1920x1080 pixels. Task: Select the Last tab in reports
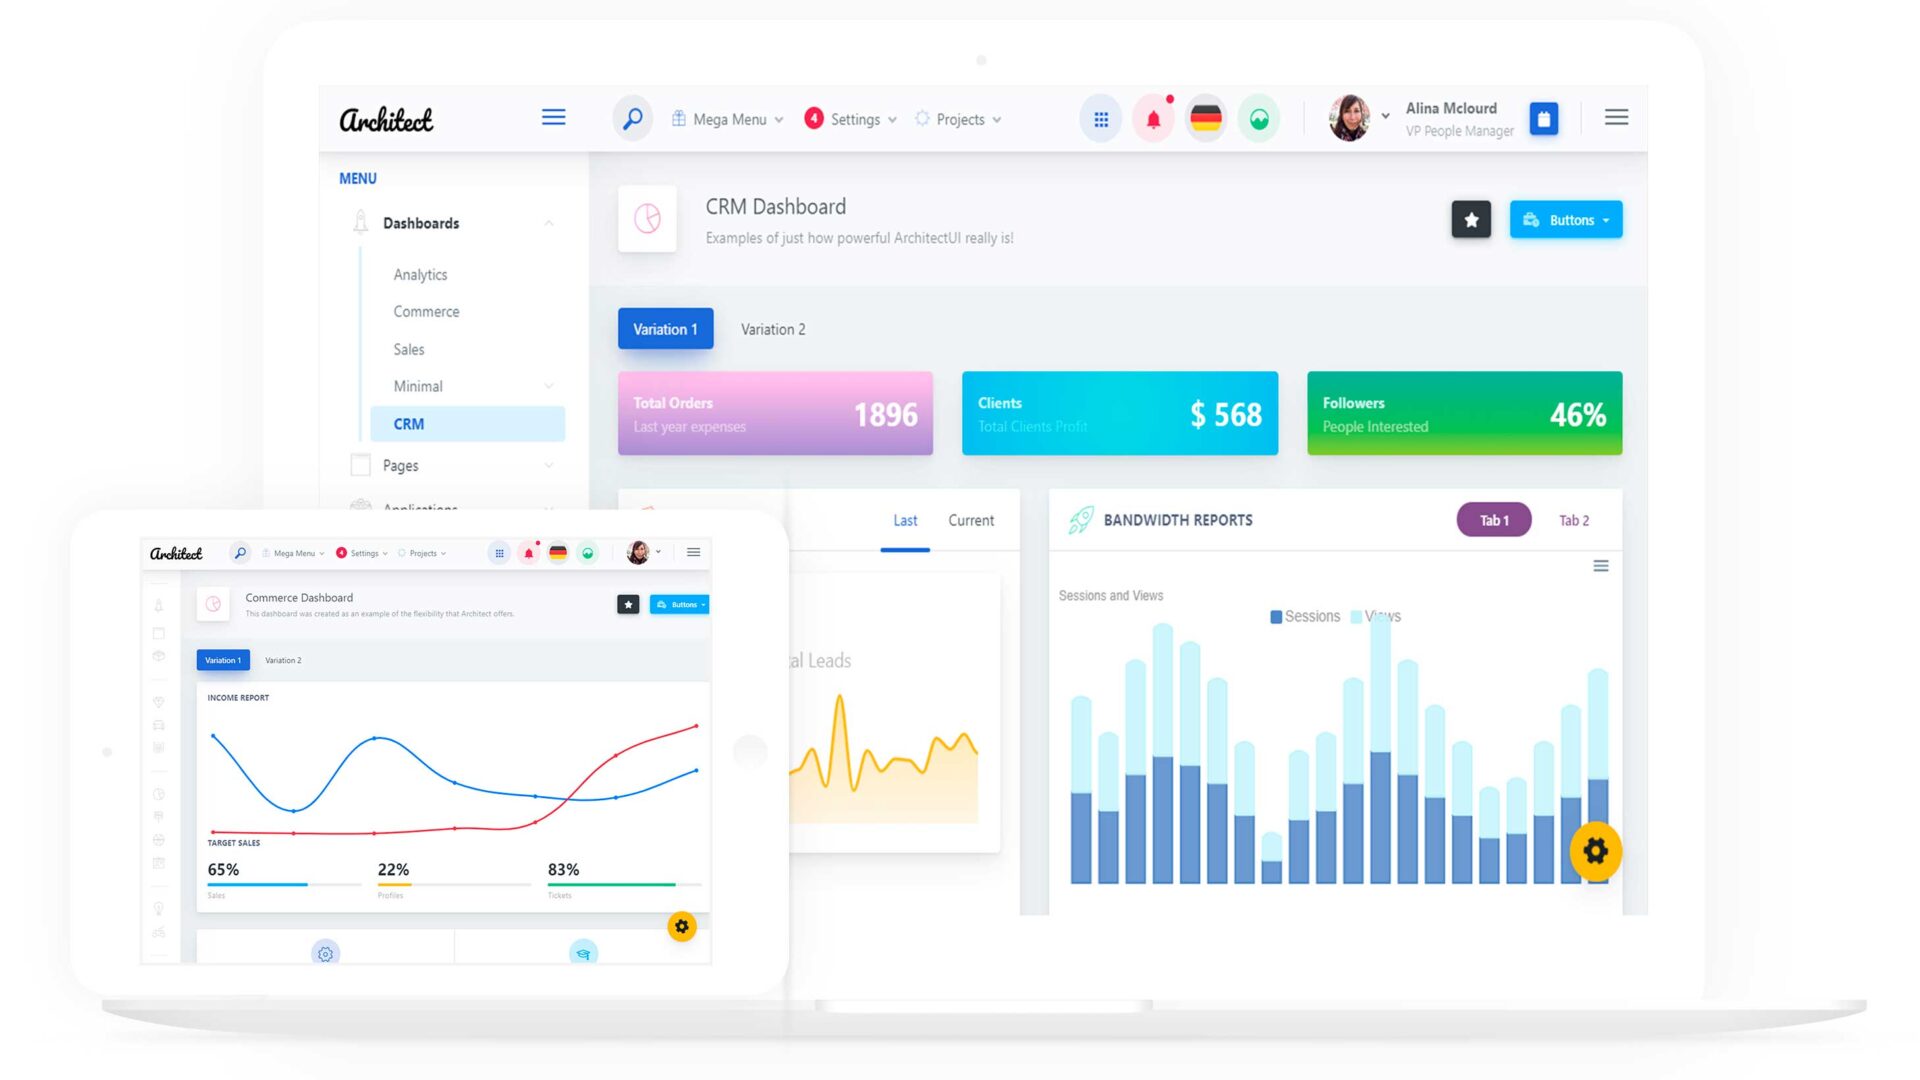905,520
